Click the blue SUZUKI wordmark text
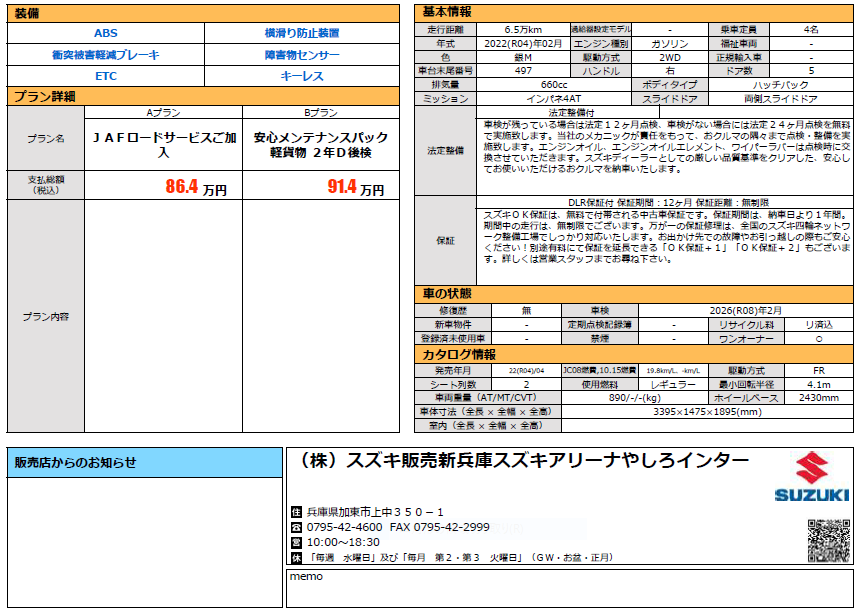Screen dimensions: 862x613 point(812,495)
